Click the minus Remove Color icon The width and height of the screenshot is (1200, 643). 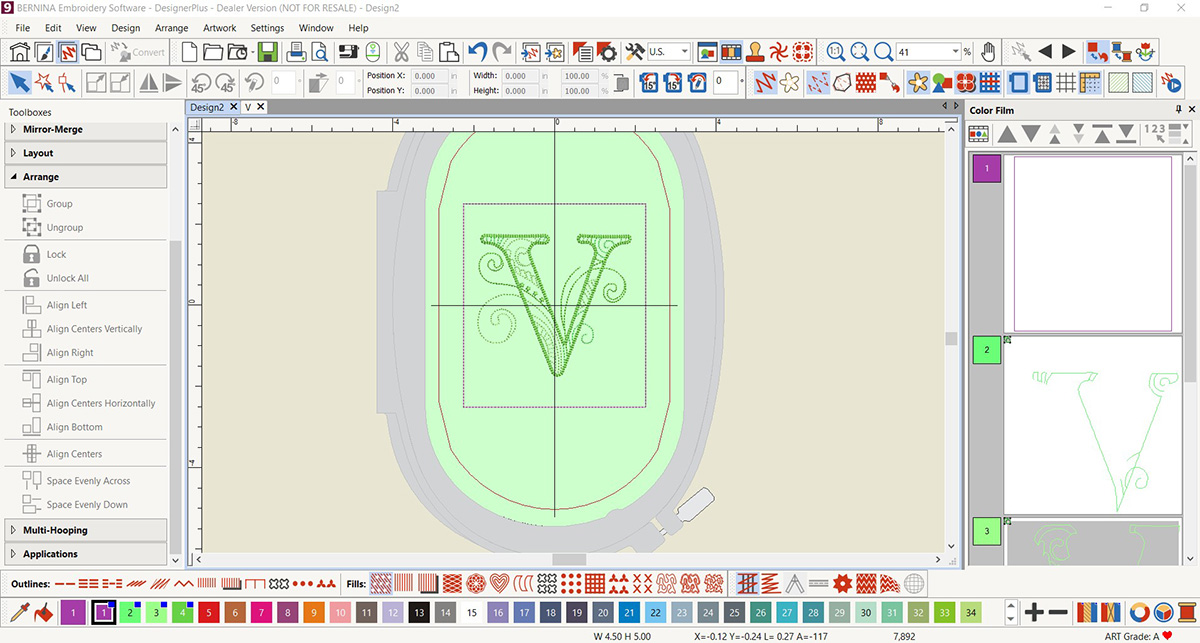click(1058, 611)
